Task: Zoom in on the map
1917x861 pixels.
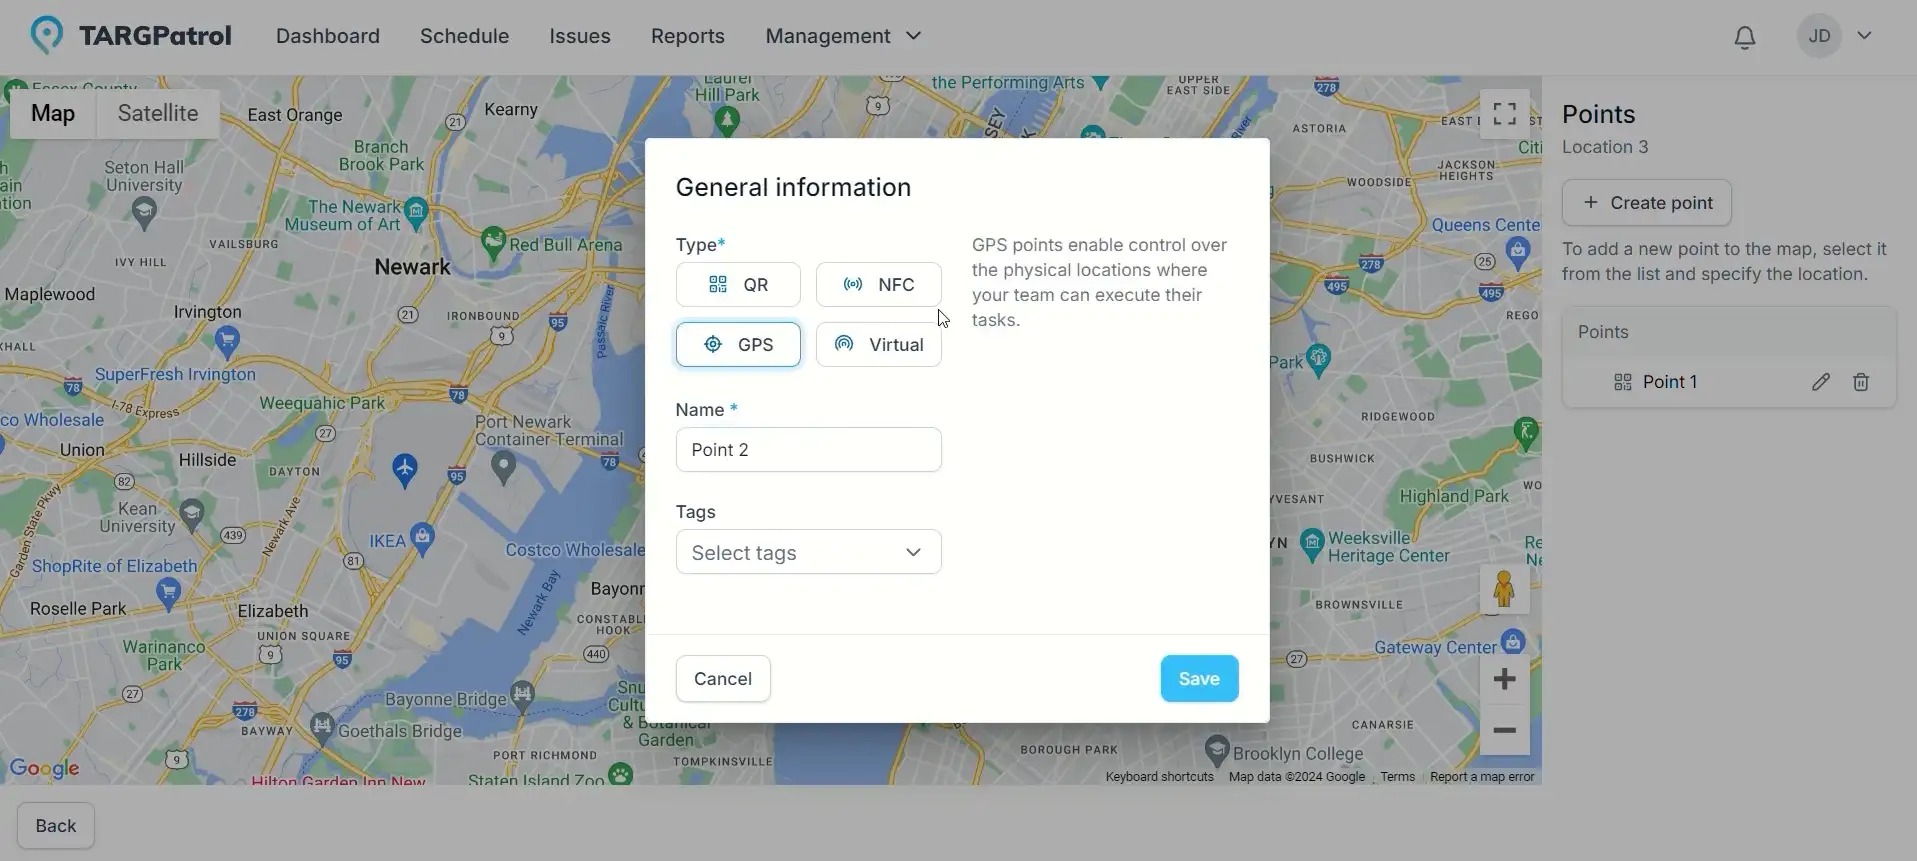Action: [1504, 680]
